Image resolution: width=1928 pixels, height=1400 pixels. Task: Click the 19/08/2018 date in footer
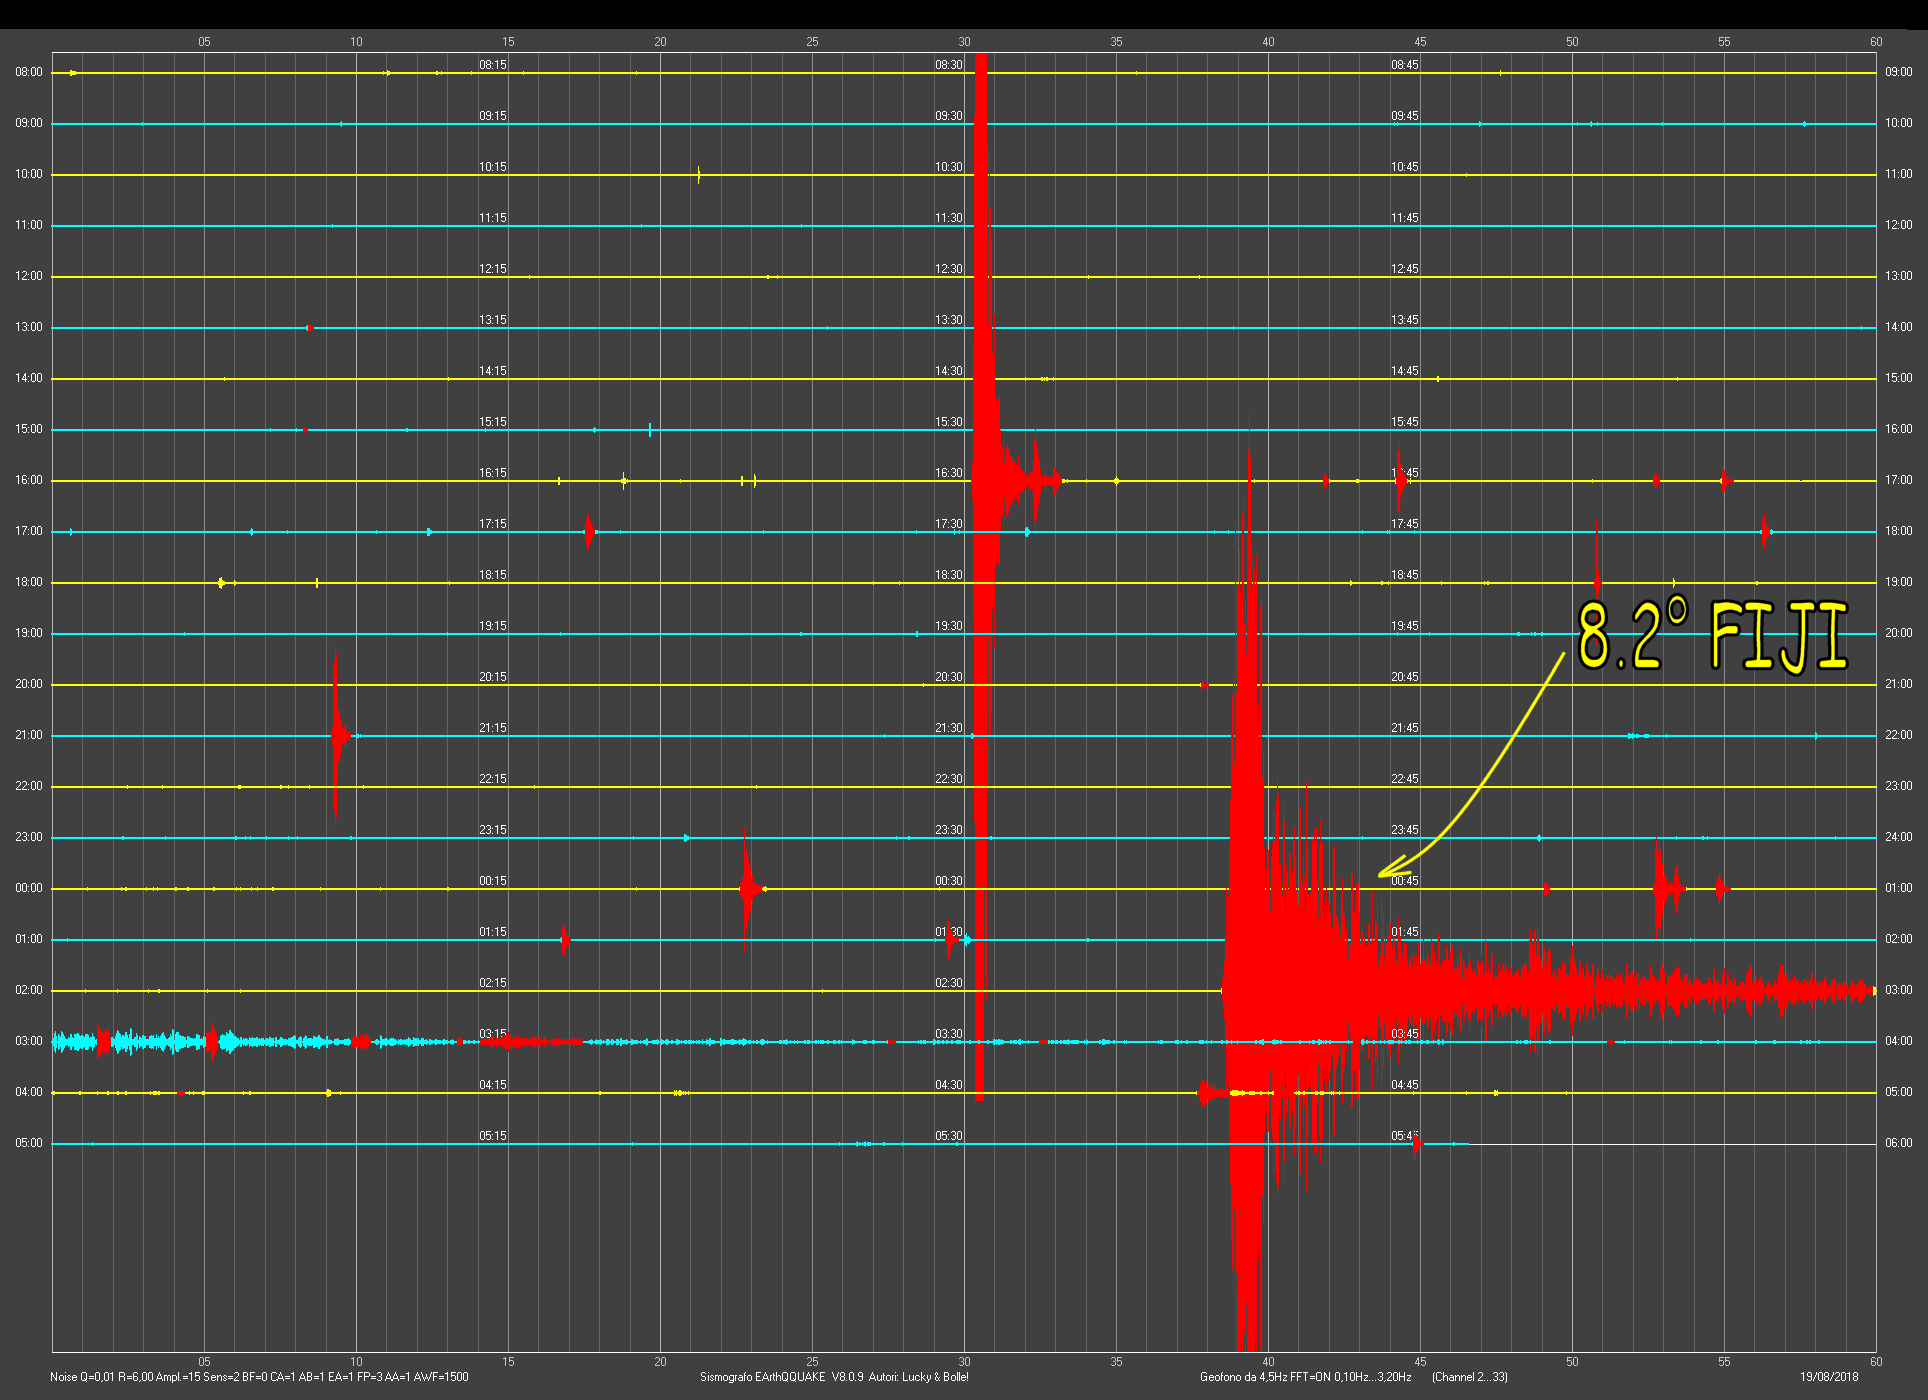[x=1829, y=1377]
